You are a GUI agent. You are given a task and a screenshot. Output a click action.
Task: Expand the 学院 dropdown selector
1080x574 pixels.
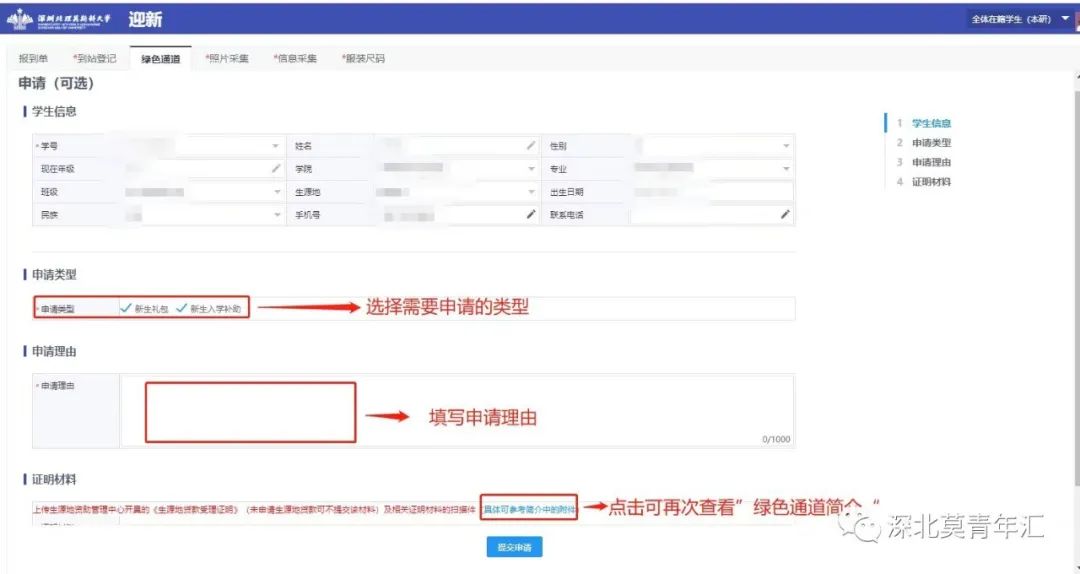[531, 169]
